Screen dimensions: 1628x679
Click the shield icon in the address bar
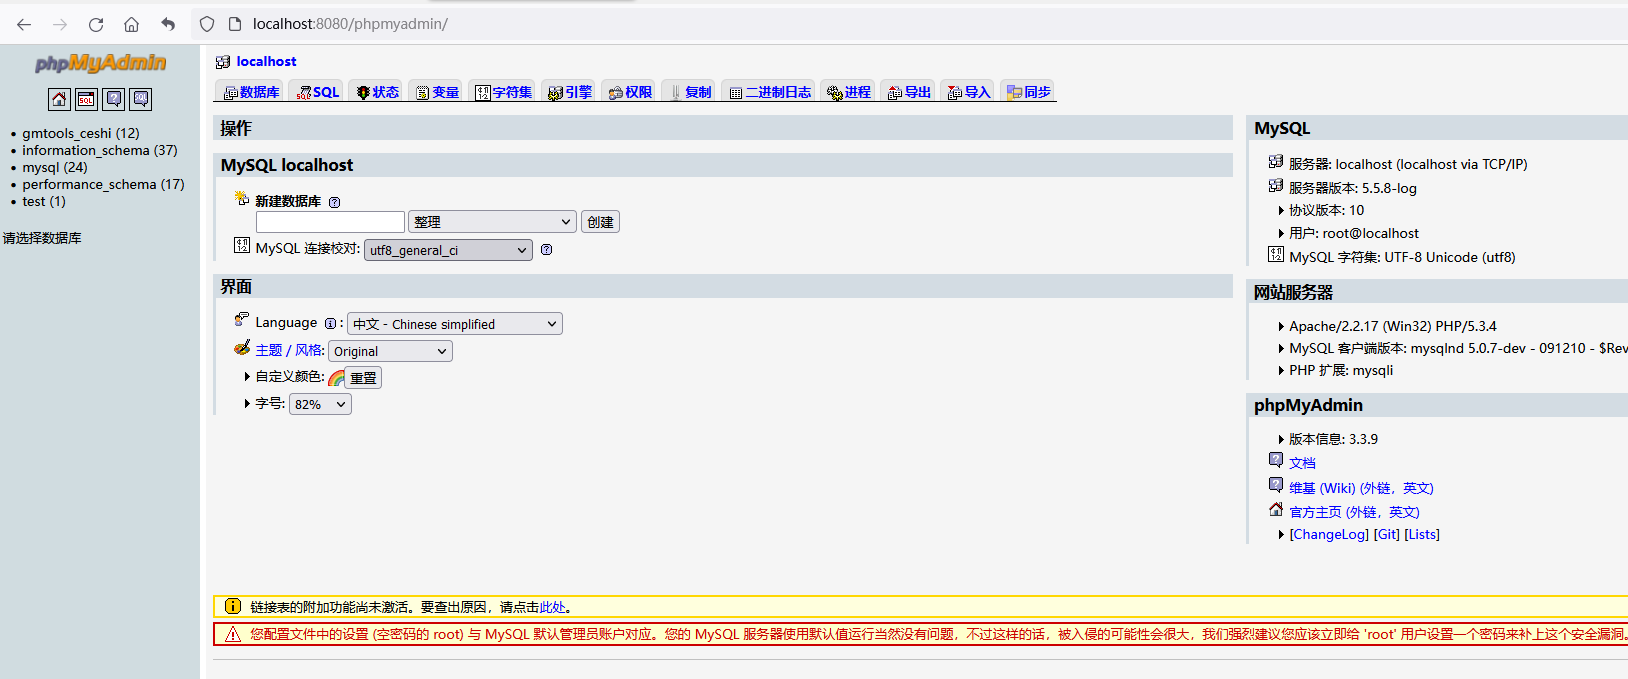pos(207,24)
